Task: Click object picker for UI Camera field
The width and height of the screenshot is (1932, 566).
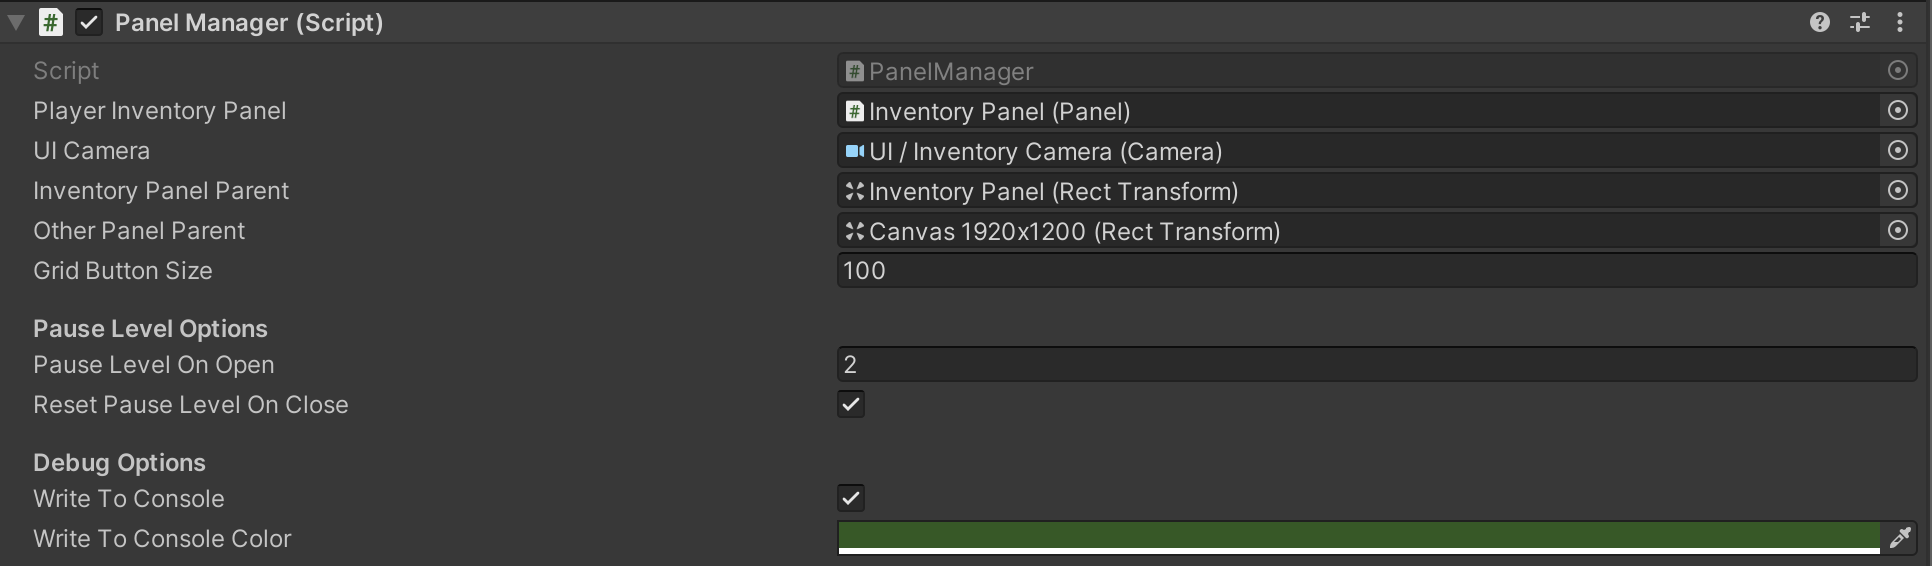Action: (x=1897, y=151)
